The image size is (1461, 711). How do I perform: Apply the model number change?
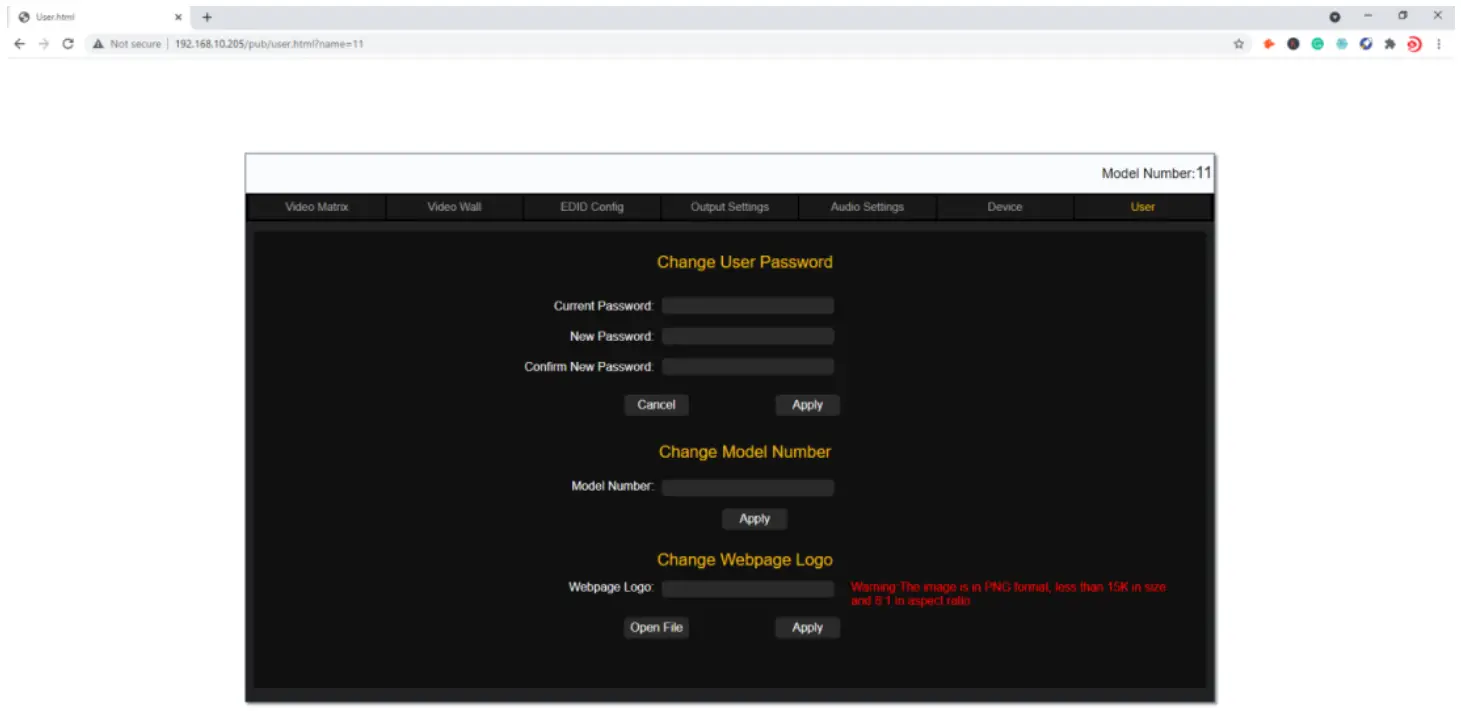pos(754,519)
